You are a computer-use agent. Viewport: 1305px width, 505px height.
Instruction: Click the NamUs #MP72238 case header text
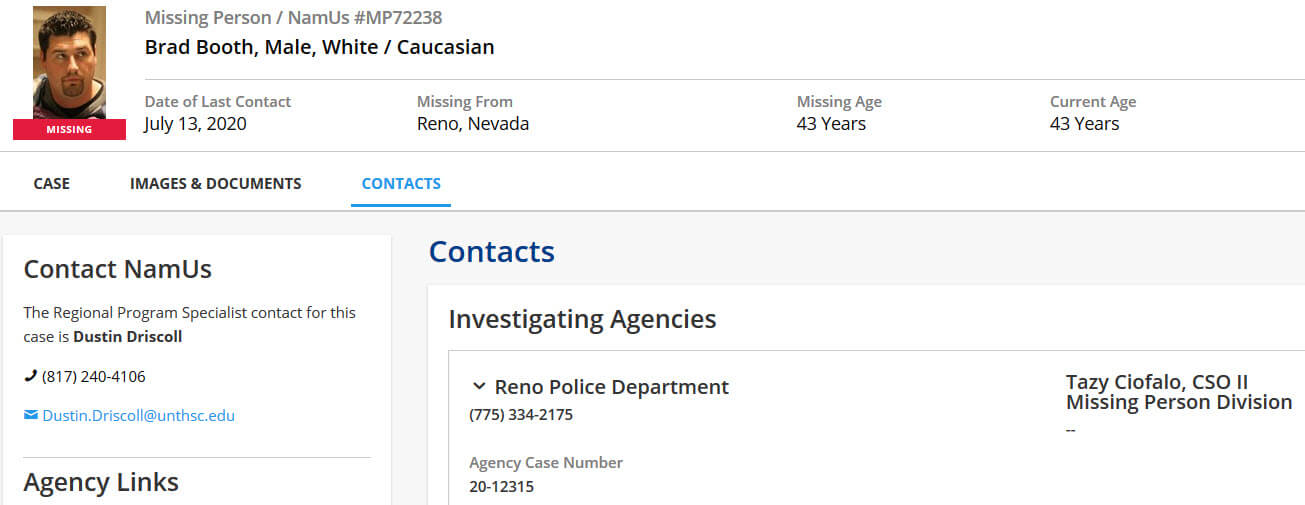(x=293, y=18)
